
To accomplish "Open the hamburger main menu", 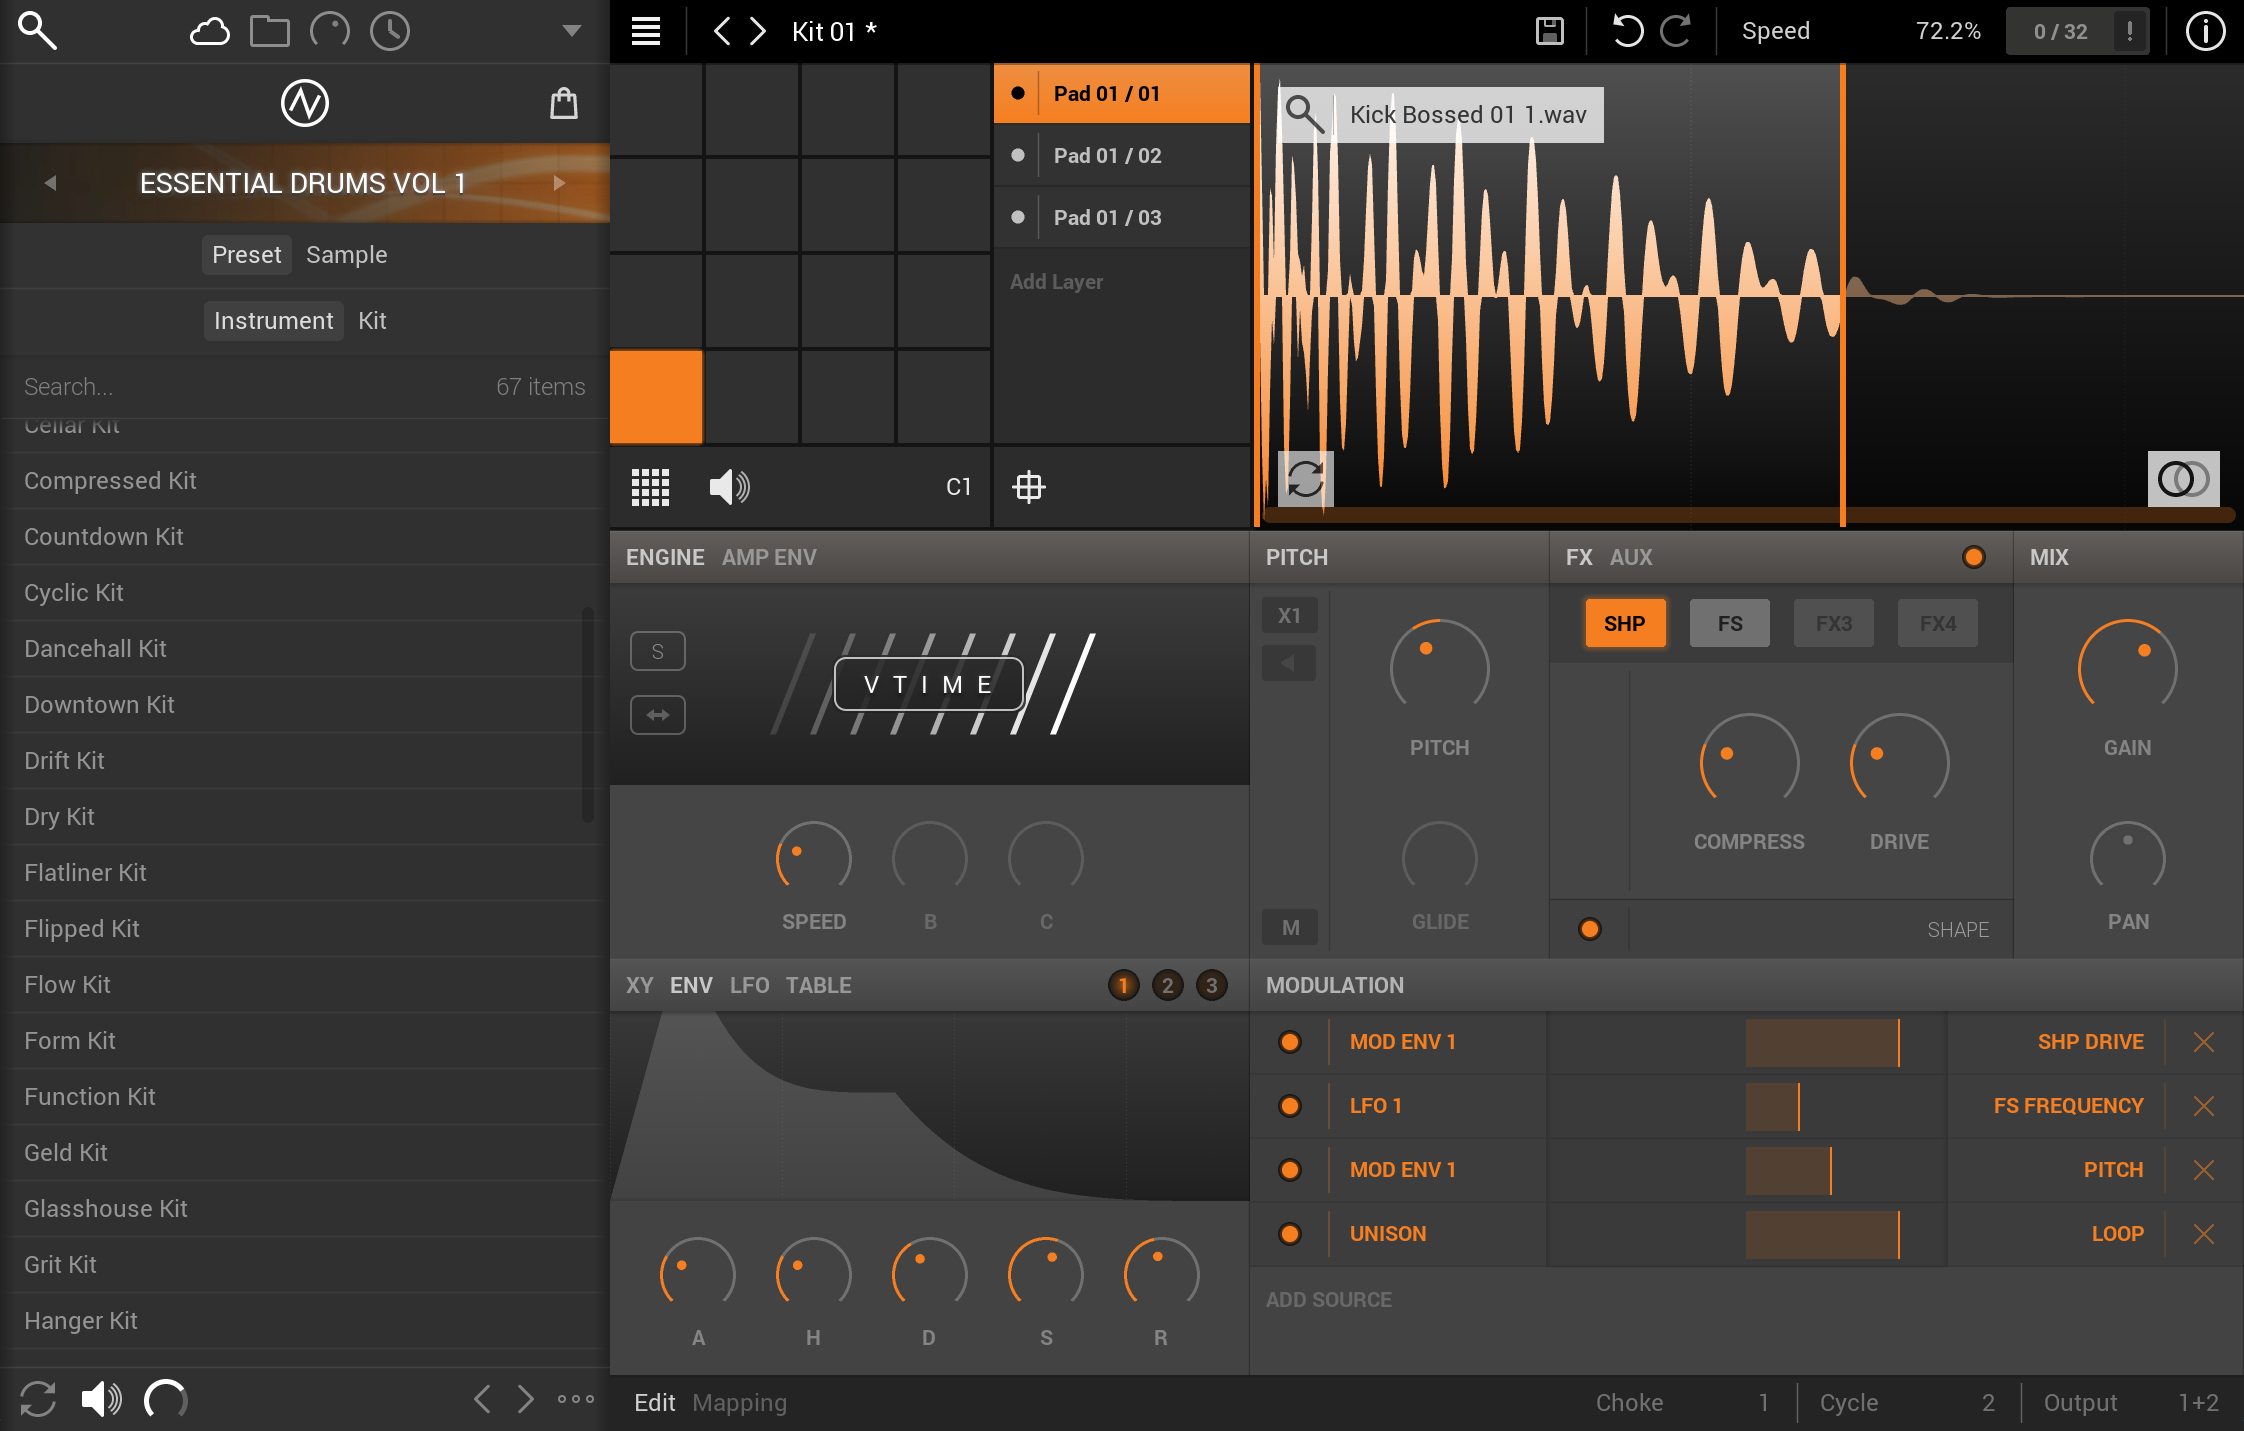I will tap(646, 31).
